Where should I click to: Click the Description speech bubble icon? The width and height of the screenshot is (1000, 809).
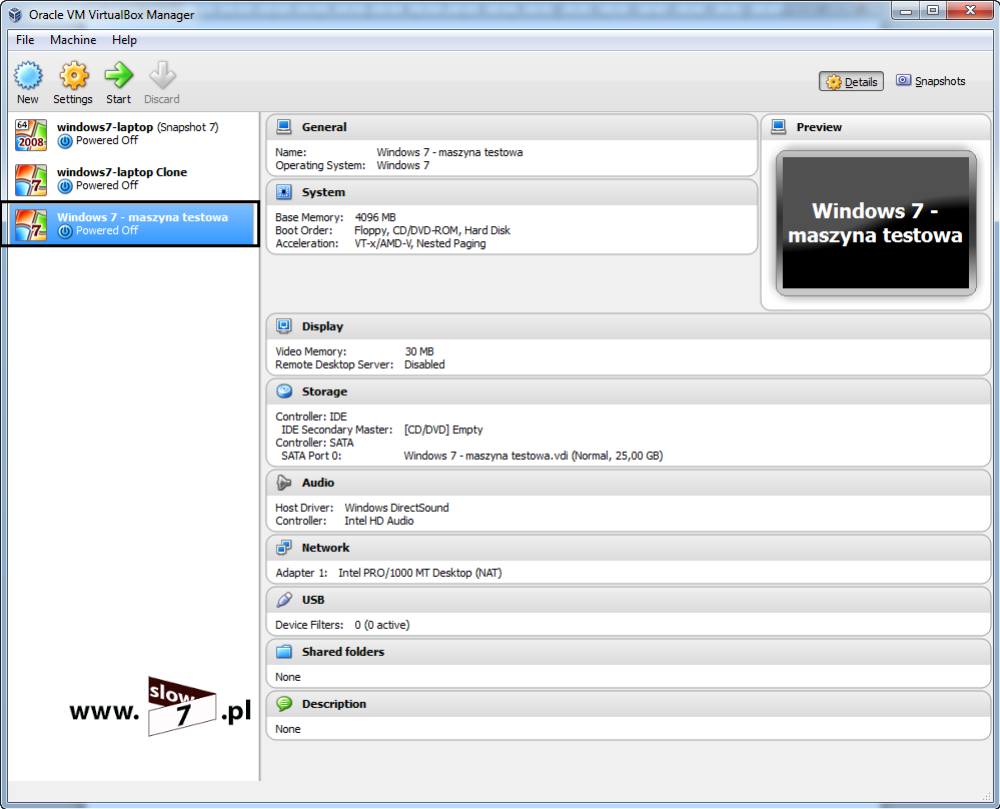[284, 704]
